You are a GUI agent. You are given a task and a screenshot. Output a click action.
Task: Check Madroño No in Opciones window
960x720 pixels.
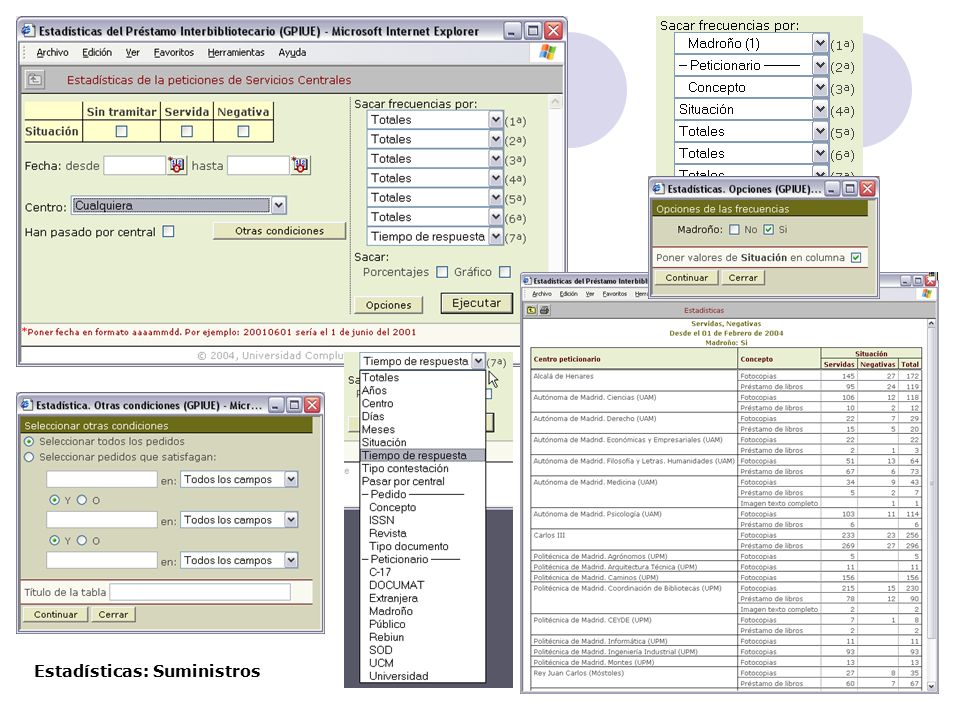point(734,230)
